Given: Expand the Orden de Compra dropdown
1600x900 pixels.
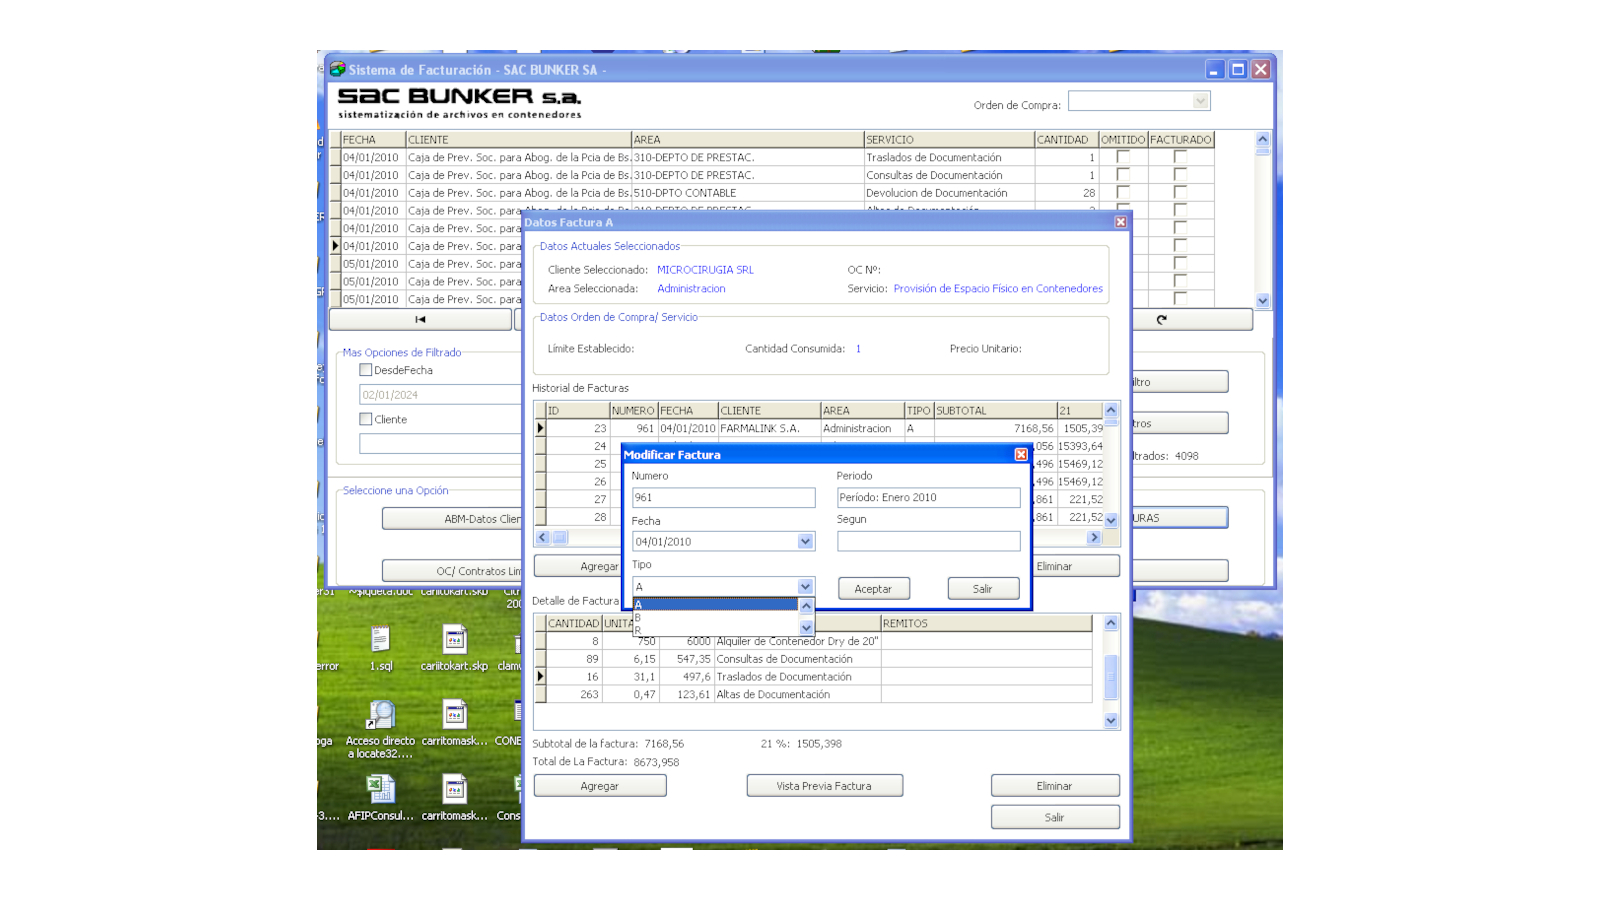Looking at the screenshot, I should click(1200, 101).
